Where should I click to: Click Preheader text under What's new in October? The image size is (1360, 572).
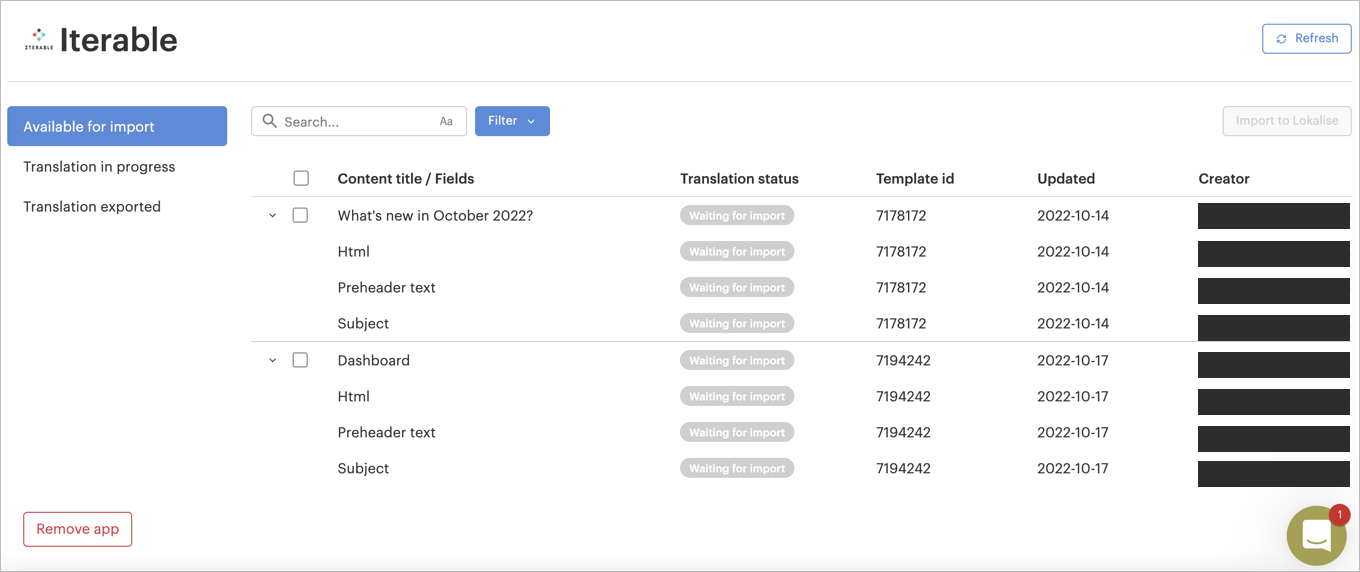(387, 288)
